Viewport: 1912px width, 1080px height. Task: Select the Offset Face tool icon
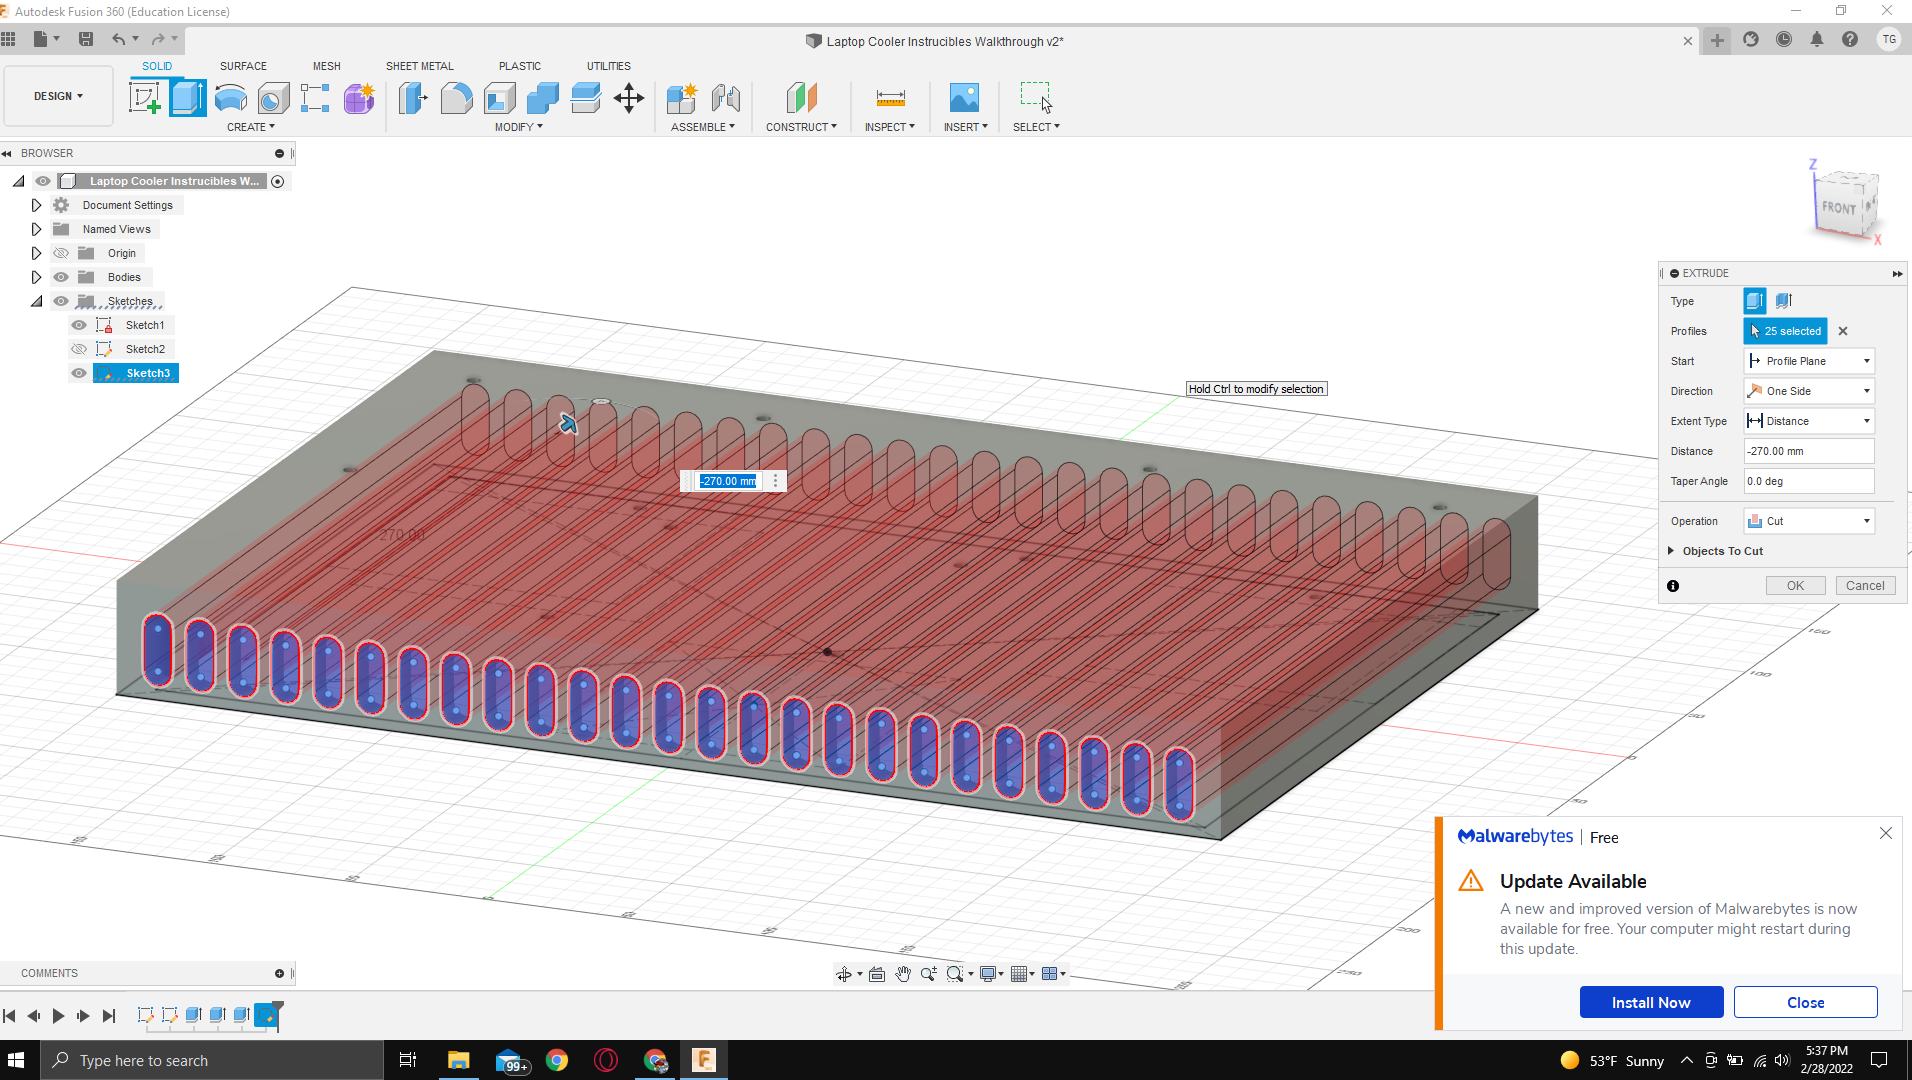[x=585, y=98]
